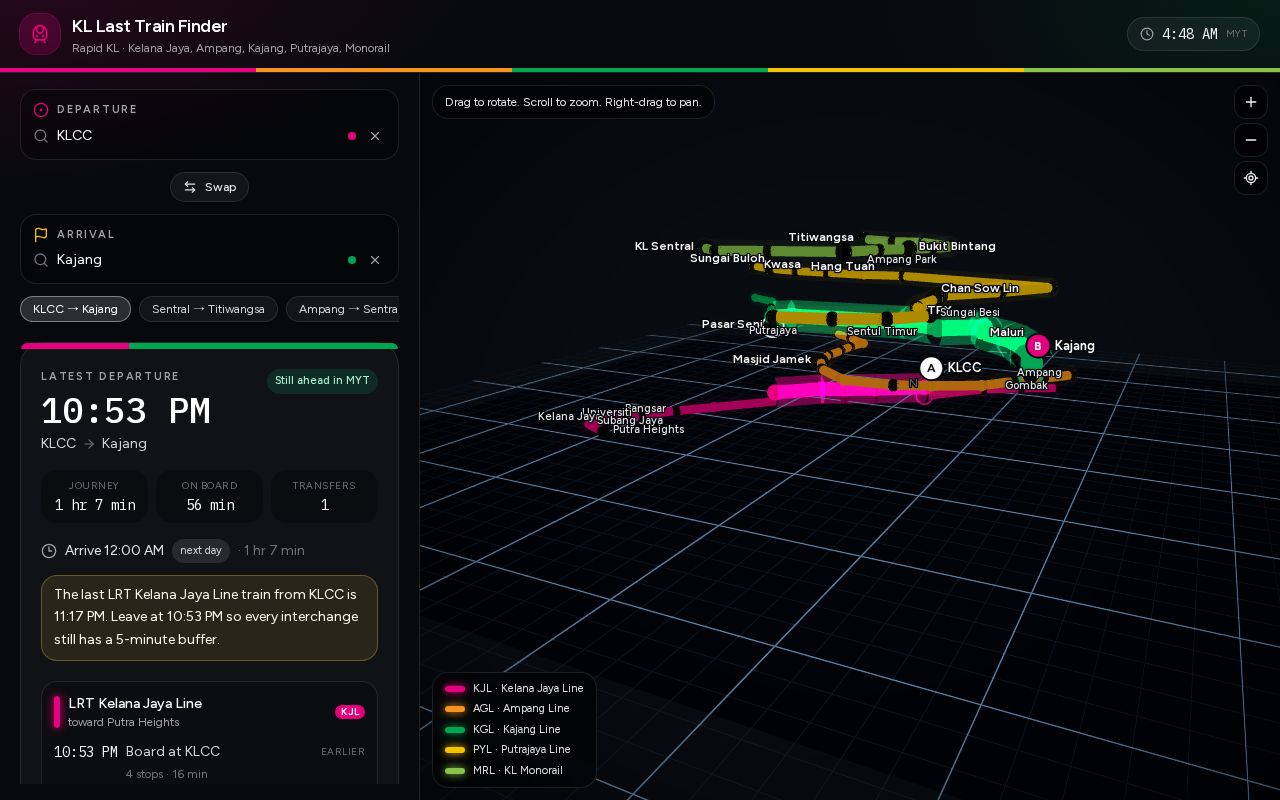The image size is (1280, 800).
Task: Click the KGL green legend swatch
Action: pos(455,730)
